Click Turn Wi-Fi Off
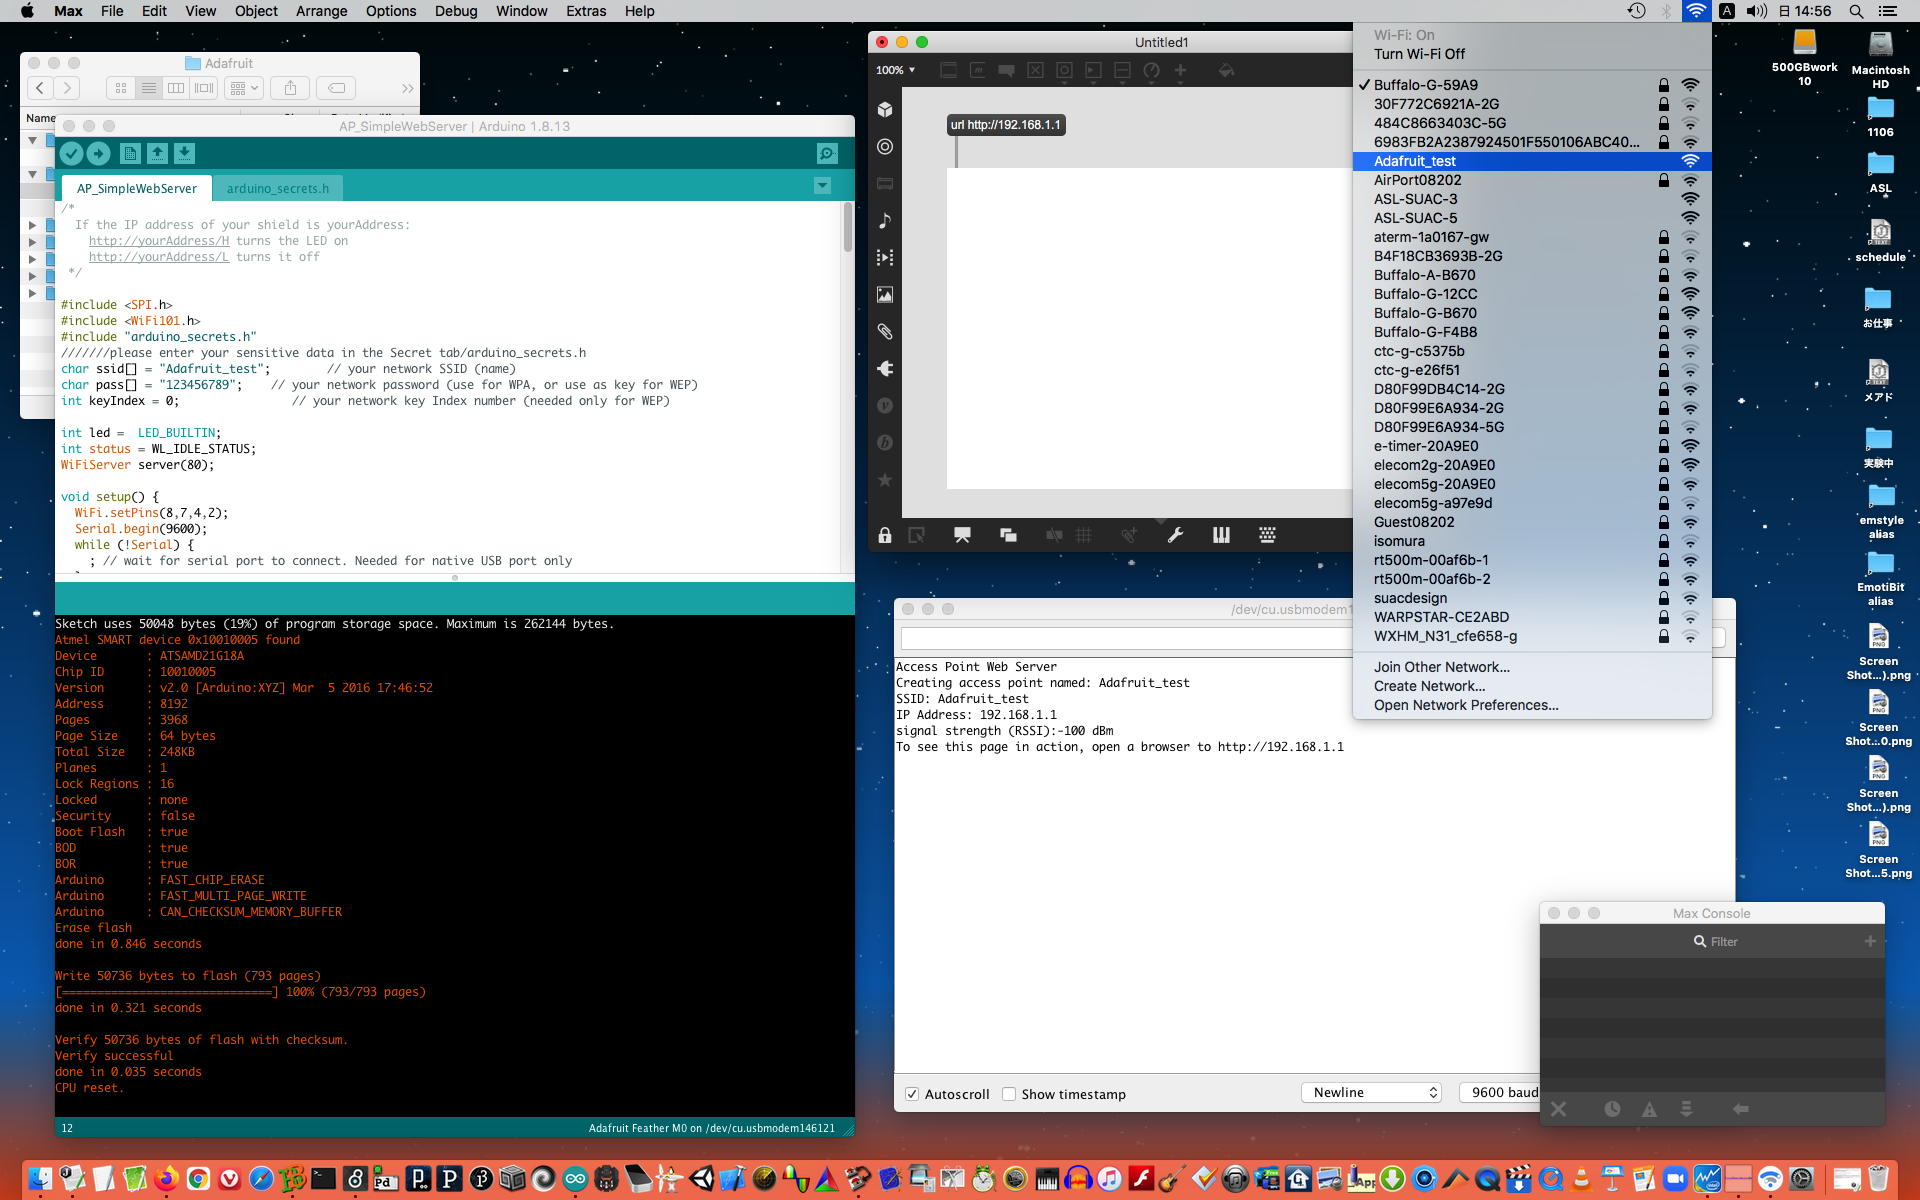The width and height of the screenshot is (1920, 1200). [1419, 54]
